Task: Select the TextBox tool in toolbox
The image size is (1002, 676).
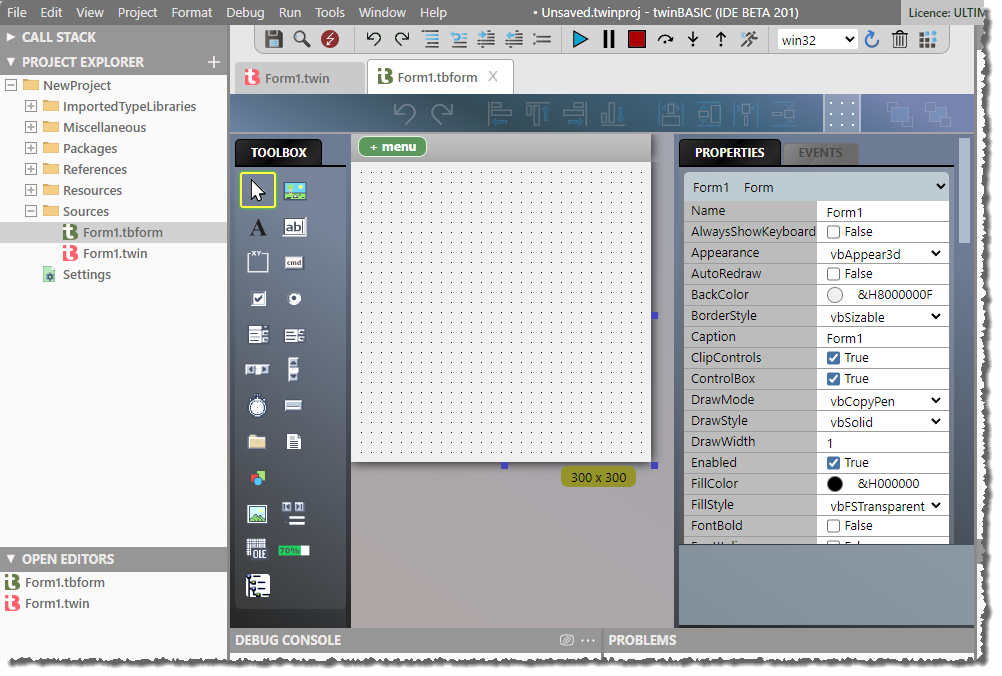Action: pos(294,228)
